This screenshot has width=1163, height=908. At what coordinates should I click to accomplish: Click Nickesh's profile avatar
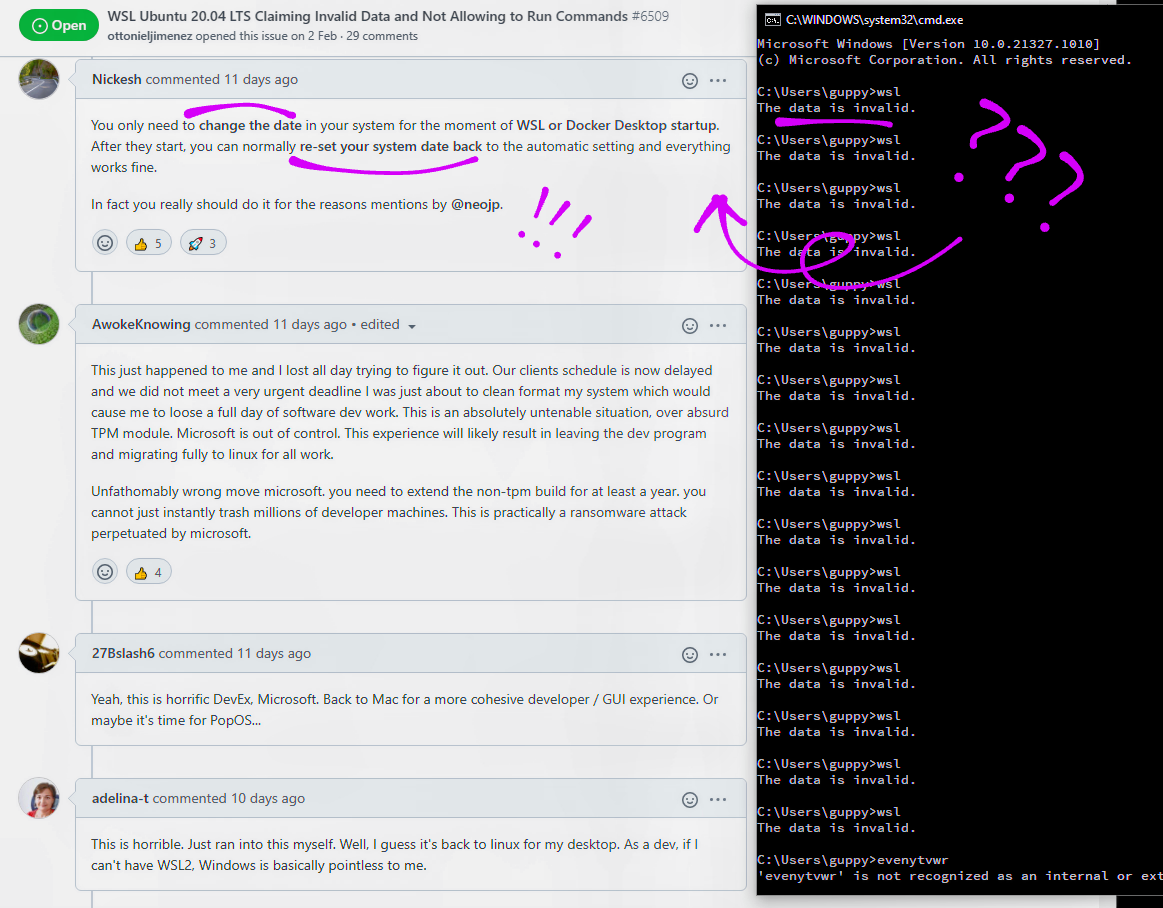pos(39,80)
